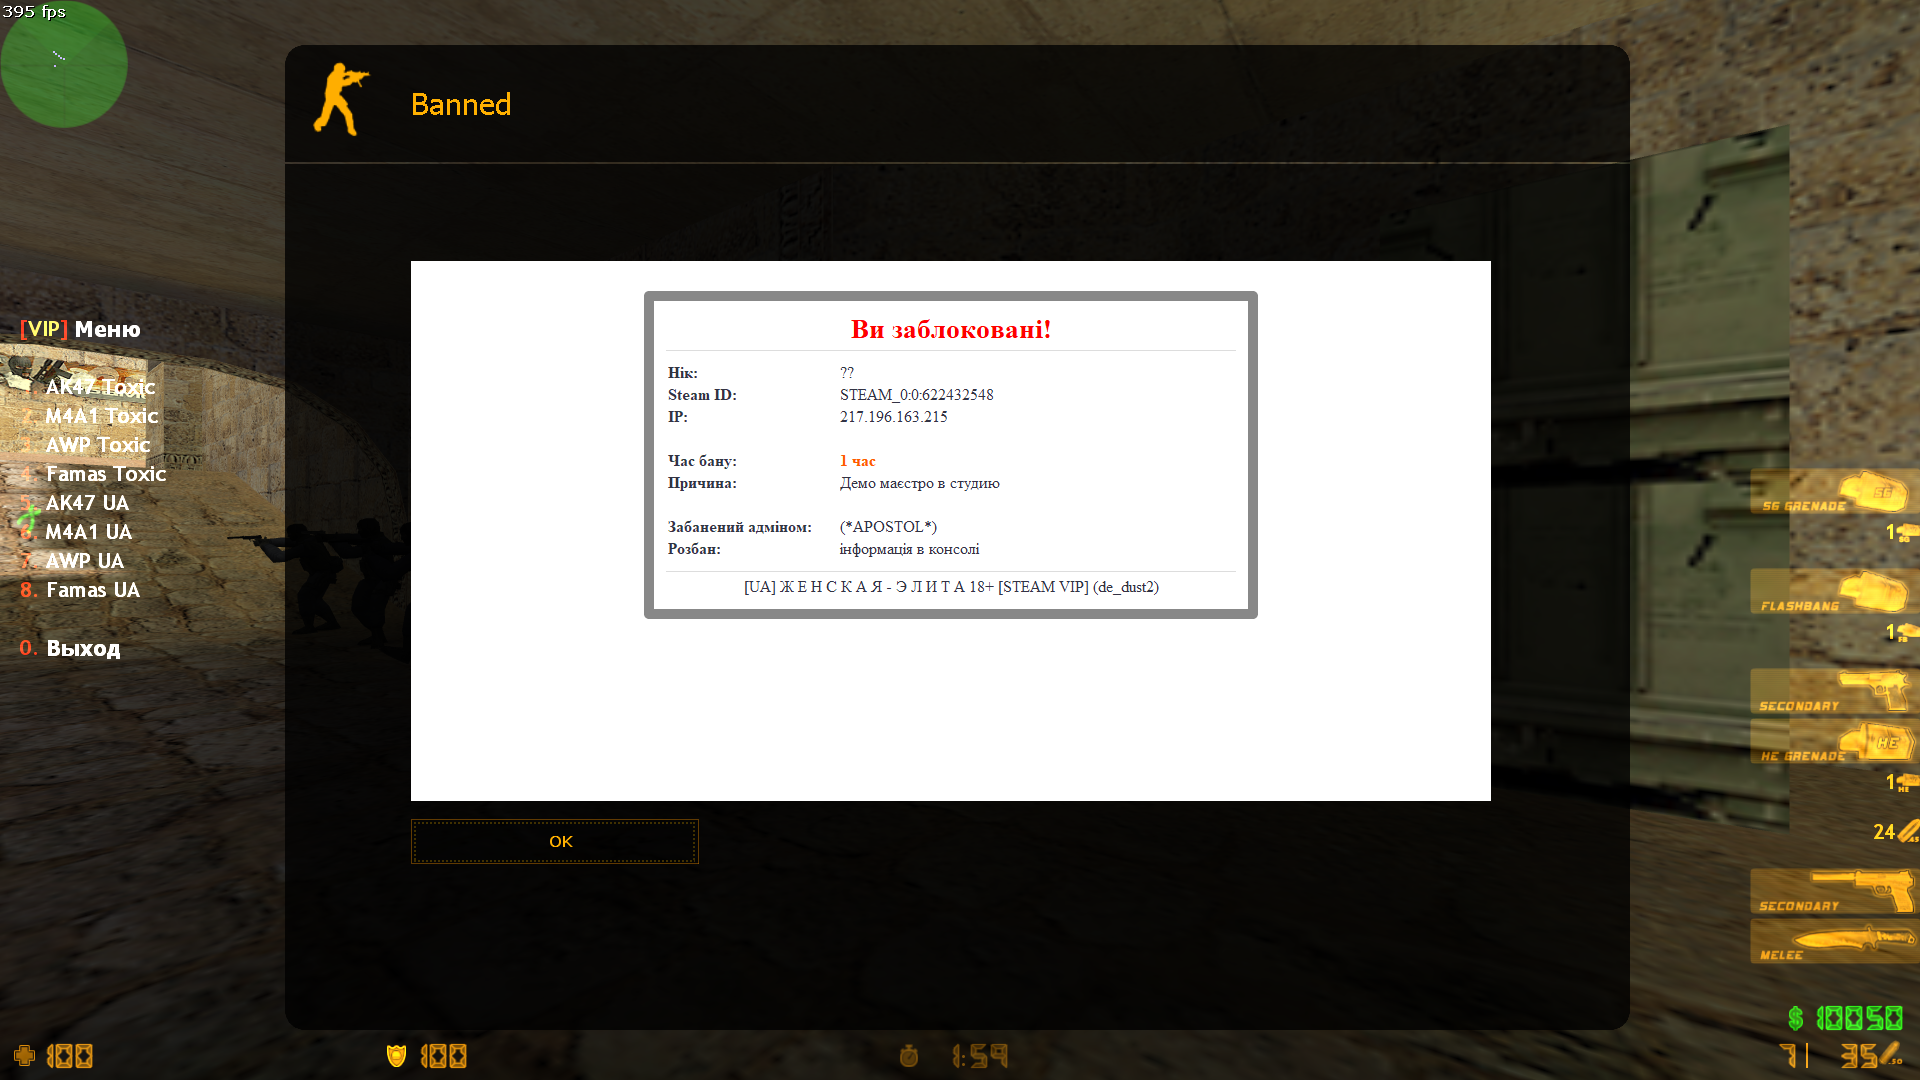
Task: Click the HE Grenade weapon slot icon
Action: [x=1834, y=741]
